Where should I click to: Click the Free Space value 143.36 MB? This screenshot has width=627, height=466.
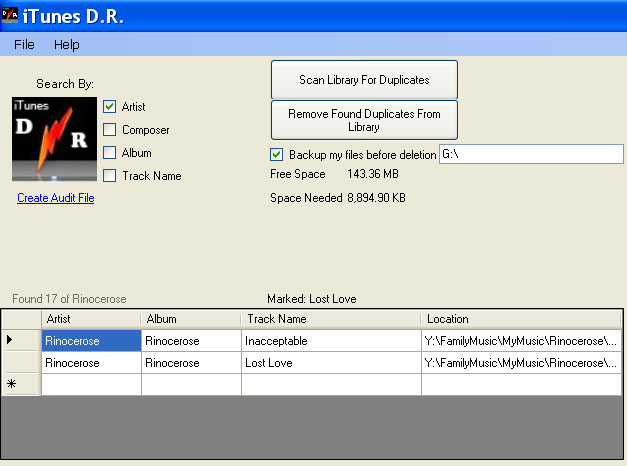[x=373, y=174]
